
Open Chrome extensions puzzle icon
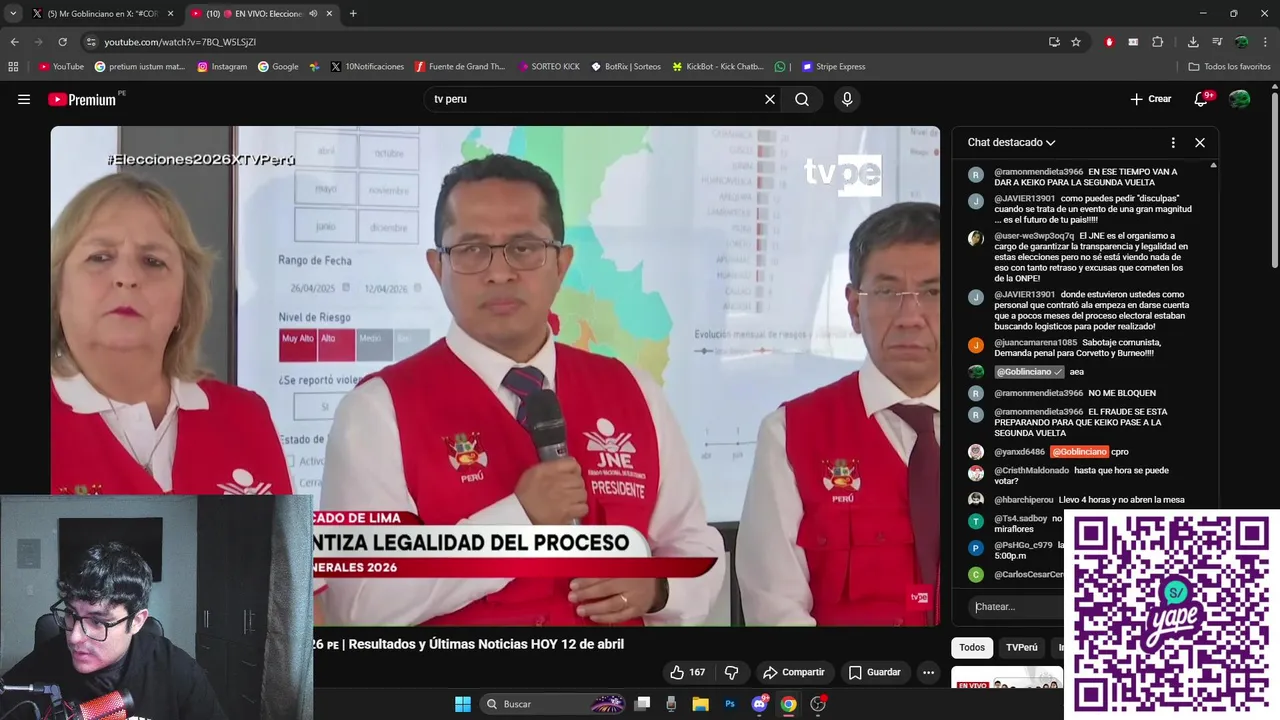click(1157, 42)
